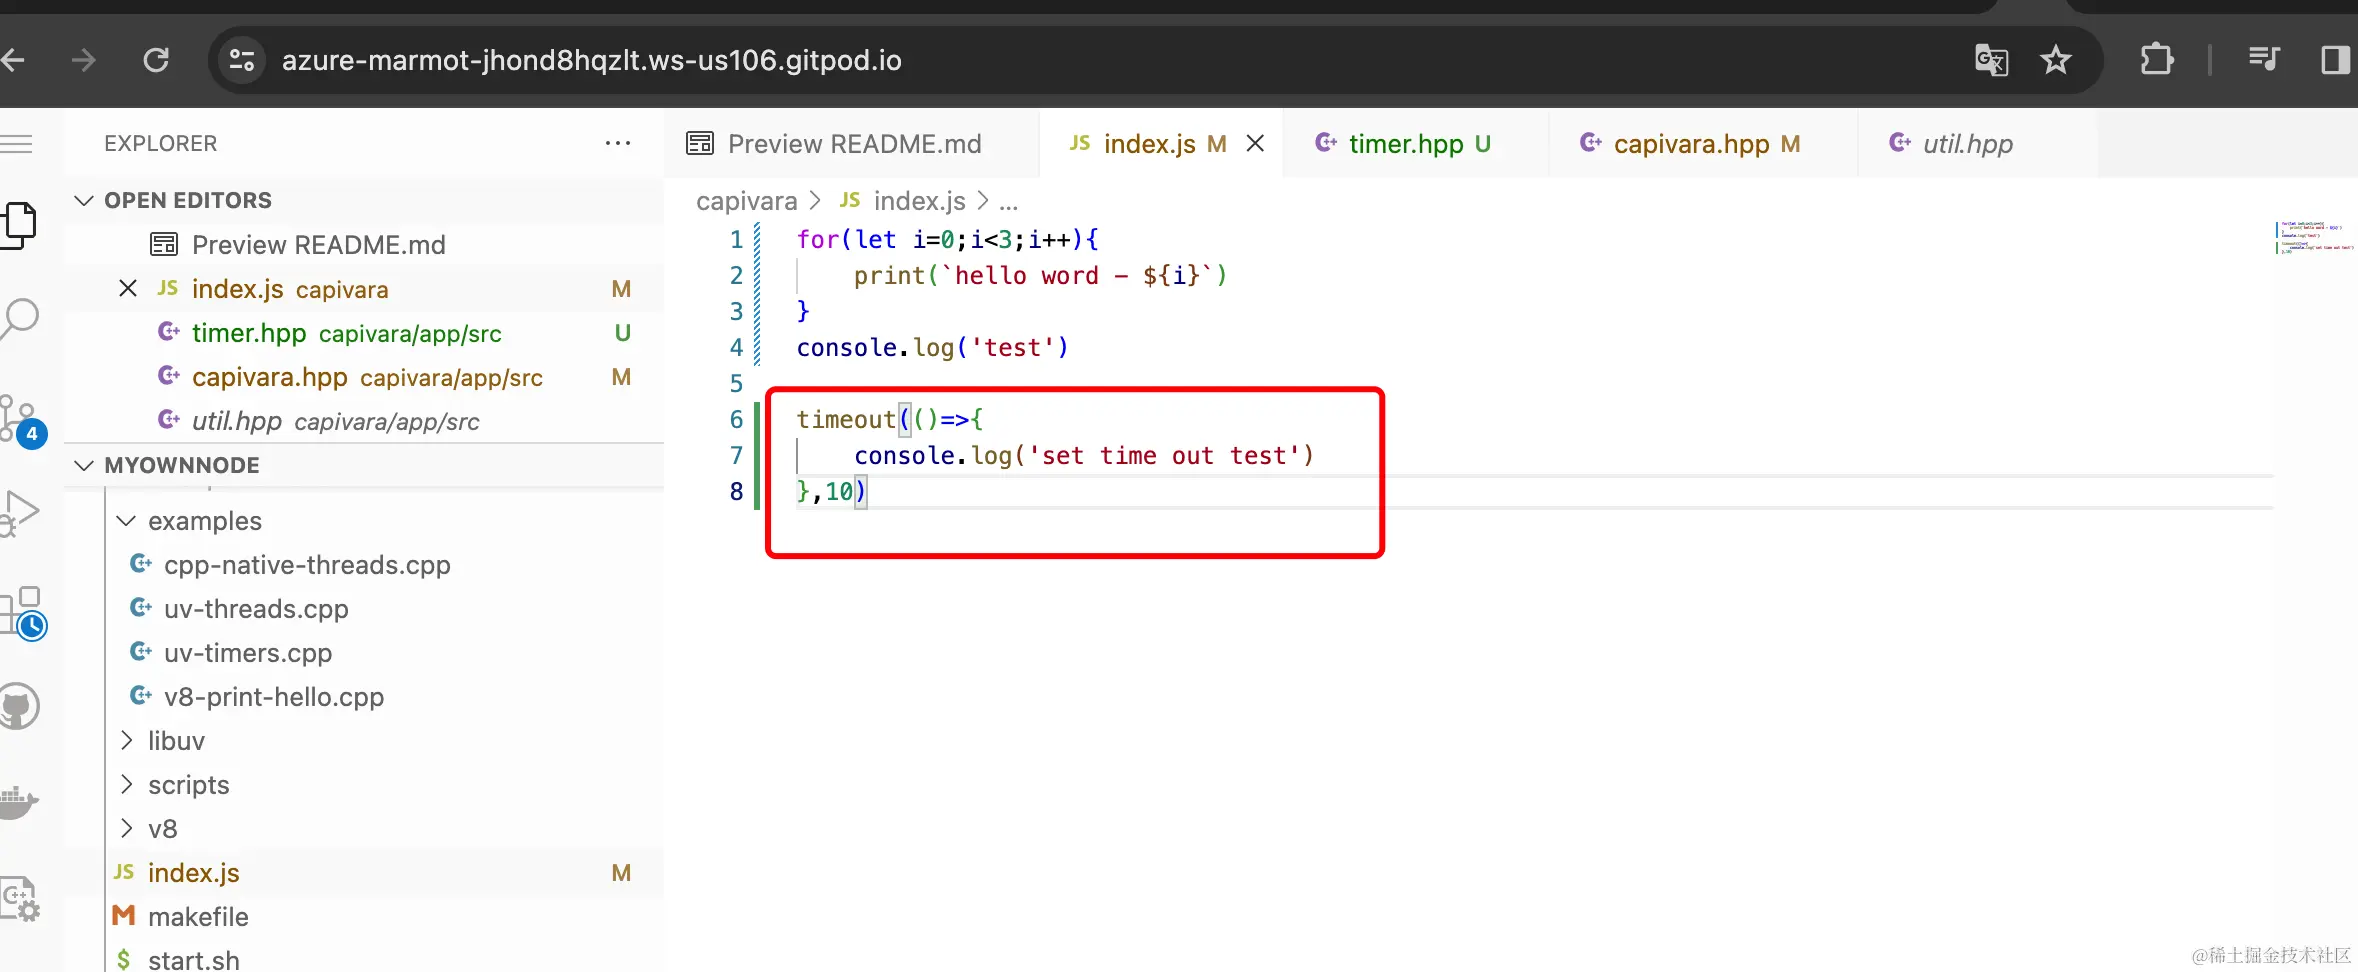Reload the page with the refresh icon
This screenshot has width=2358, height=972.
(156, 60)
